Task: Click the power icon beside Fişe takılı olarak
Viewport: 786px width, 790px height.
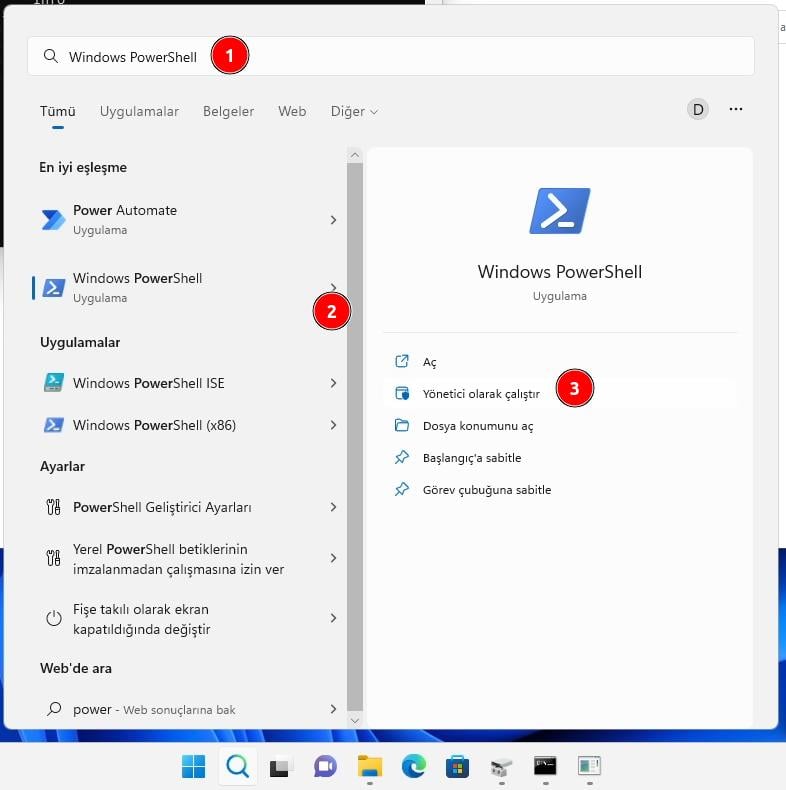Action: pyautogui.click(x=53, y=618)
